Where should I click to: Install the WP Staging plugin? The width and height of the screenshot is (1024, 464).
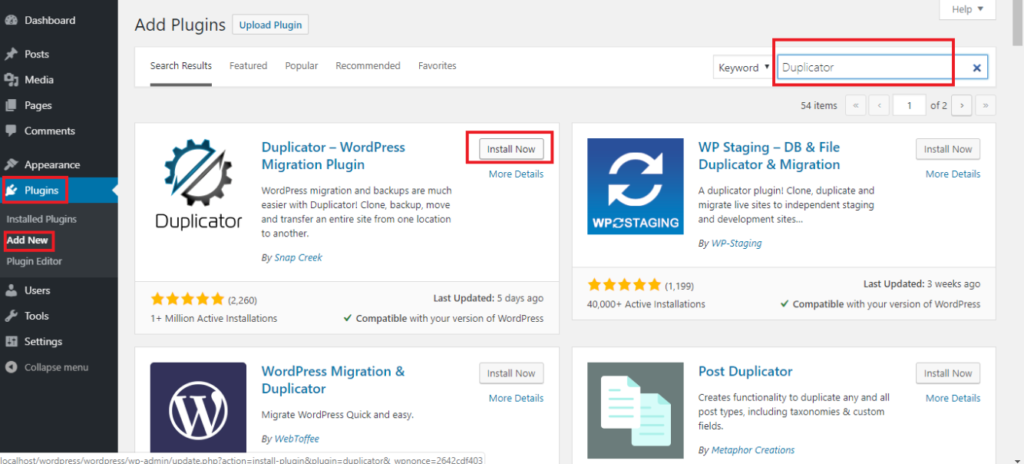coord(948,149)
